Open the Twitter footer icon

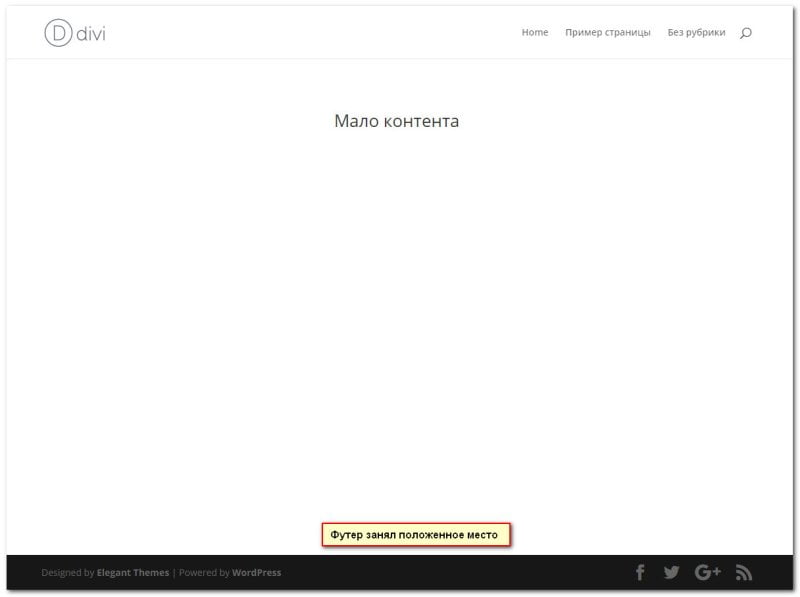671,573
